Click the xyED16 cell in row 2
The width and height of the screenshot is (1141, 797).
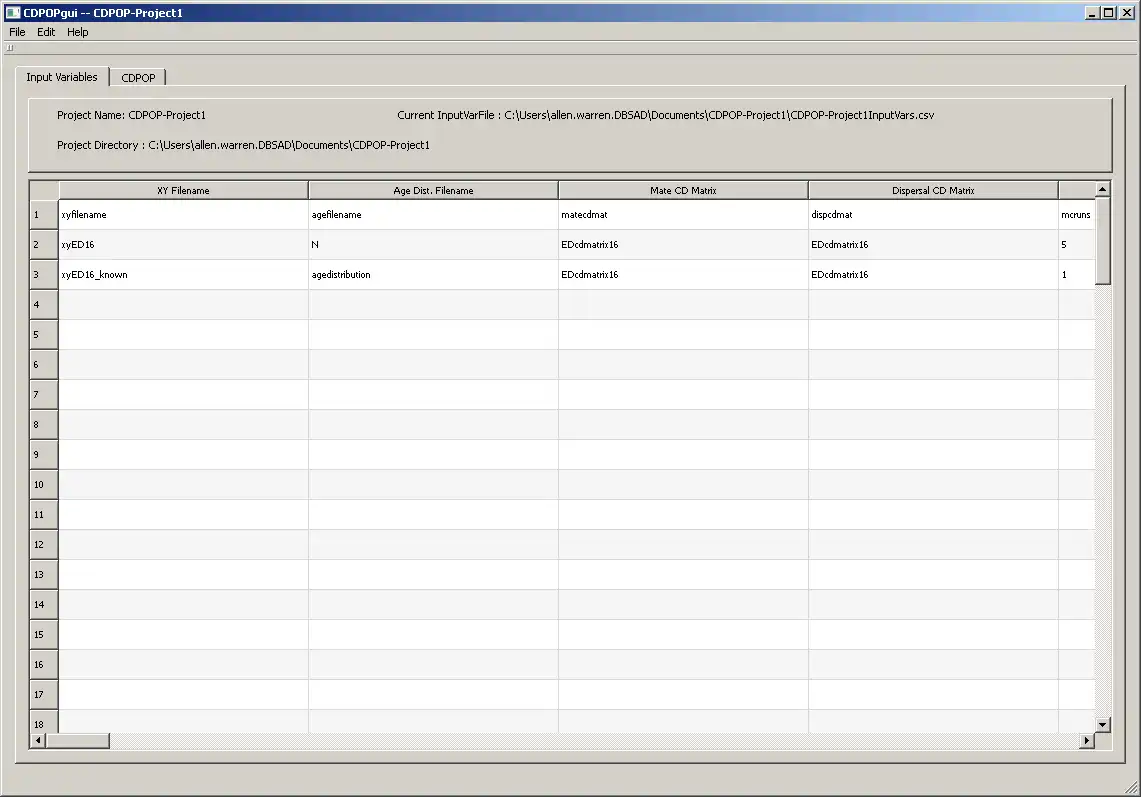183,245
